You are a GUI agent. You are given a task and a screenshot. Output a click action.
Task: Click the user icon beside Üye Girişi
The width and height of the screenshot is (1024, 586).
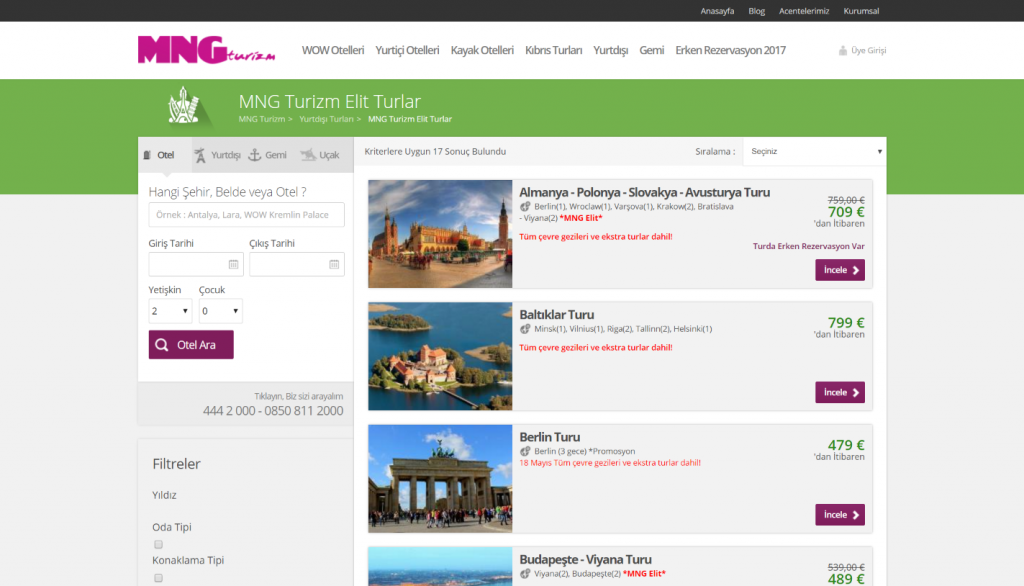(843, 51)
